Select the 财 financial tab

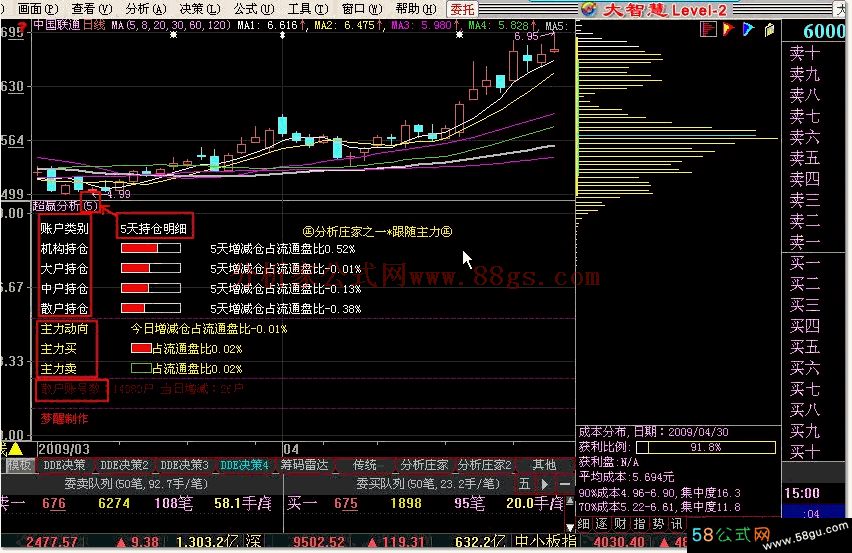(x=621, y=524)
